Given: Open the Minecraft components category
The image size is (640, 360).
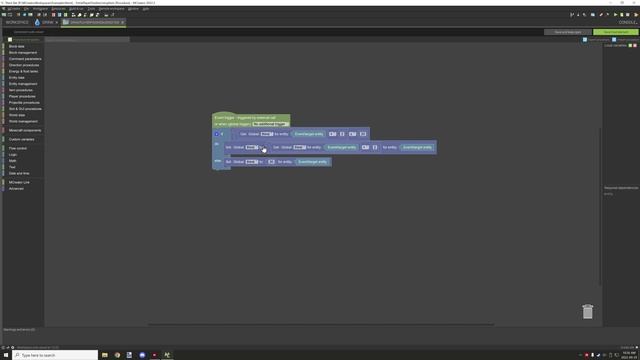Looking at the screenshot, I should pyautogui.click(x=25, y=131).
